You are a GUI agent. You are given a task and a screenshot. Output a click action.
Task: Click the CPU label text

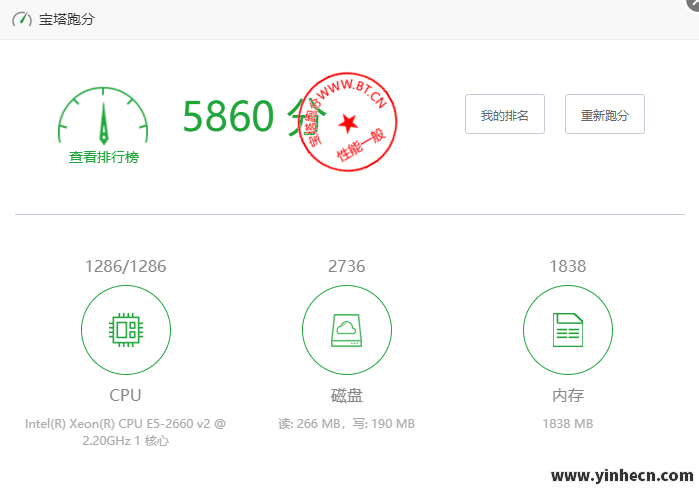(x=125, y=395)
